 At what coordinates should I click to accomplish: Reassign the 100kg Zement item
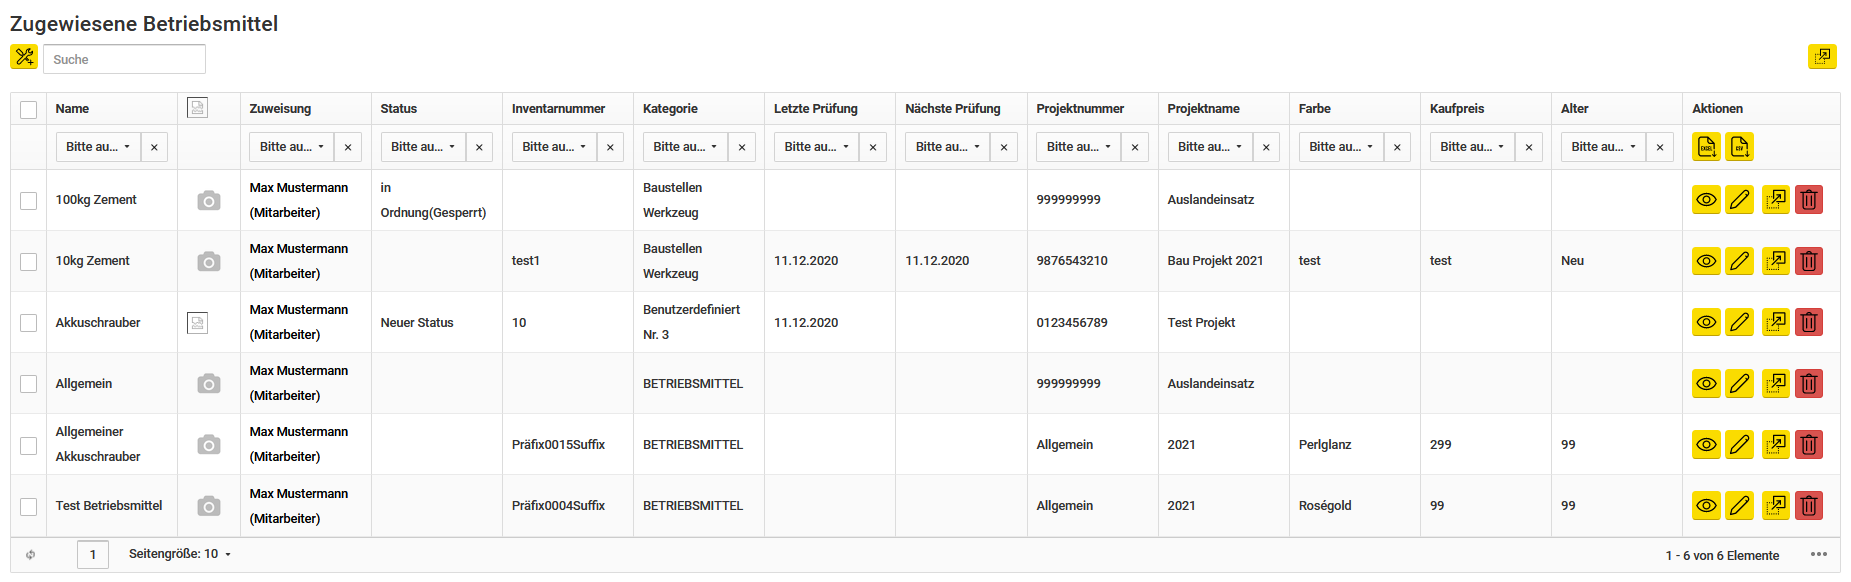[x=1775, y=200]
